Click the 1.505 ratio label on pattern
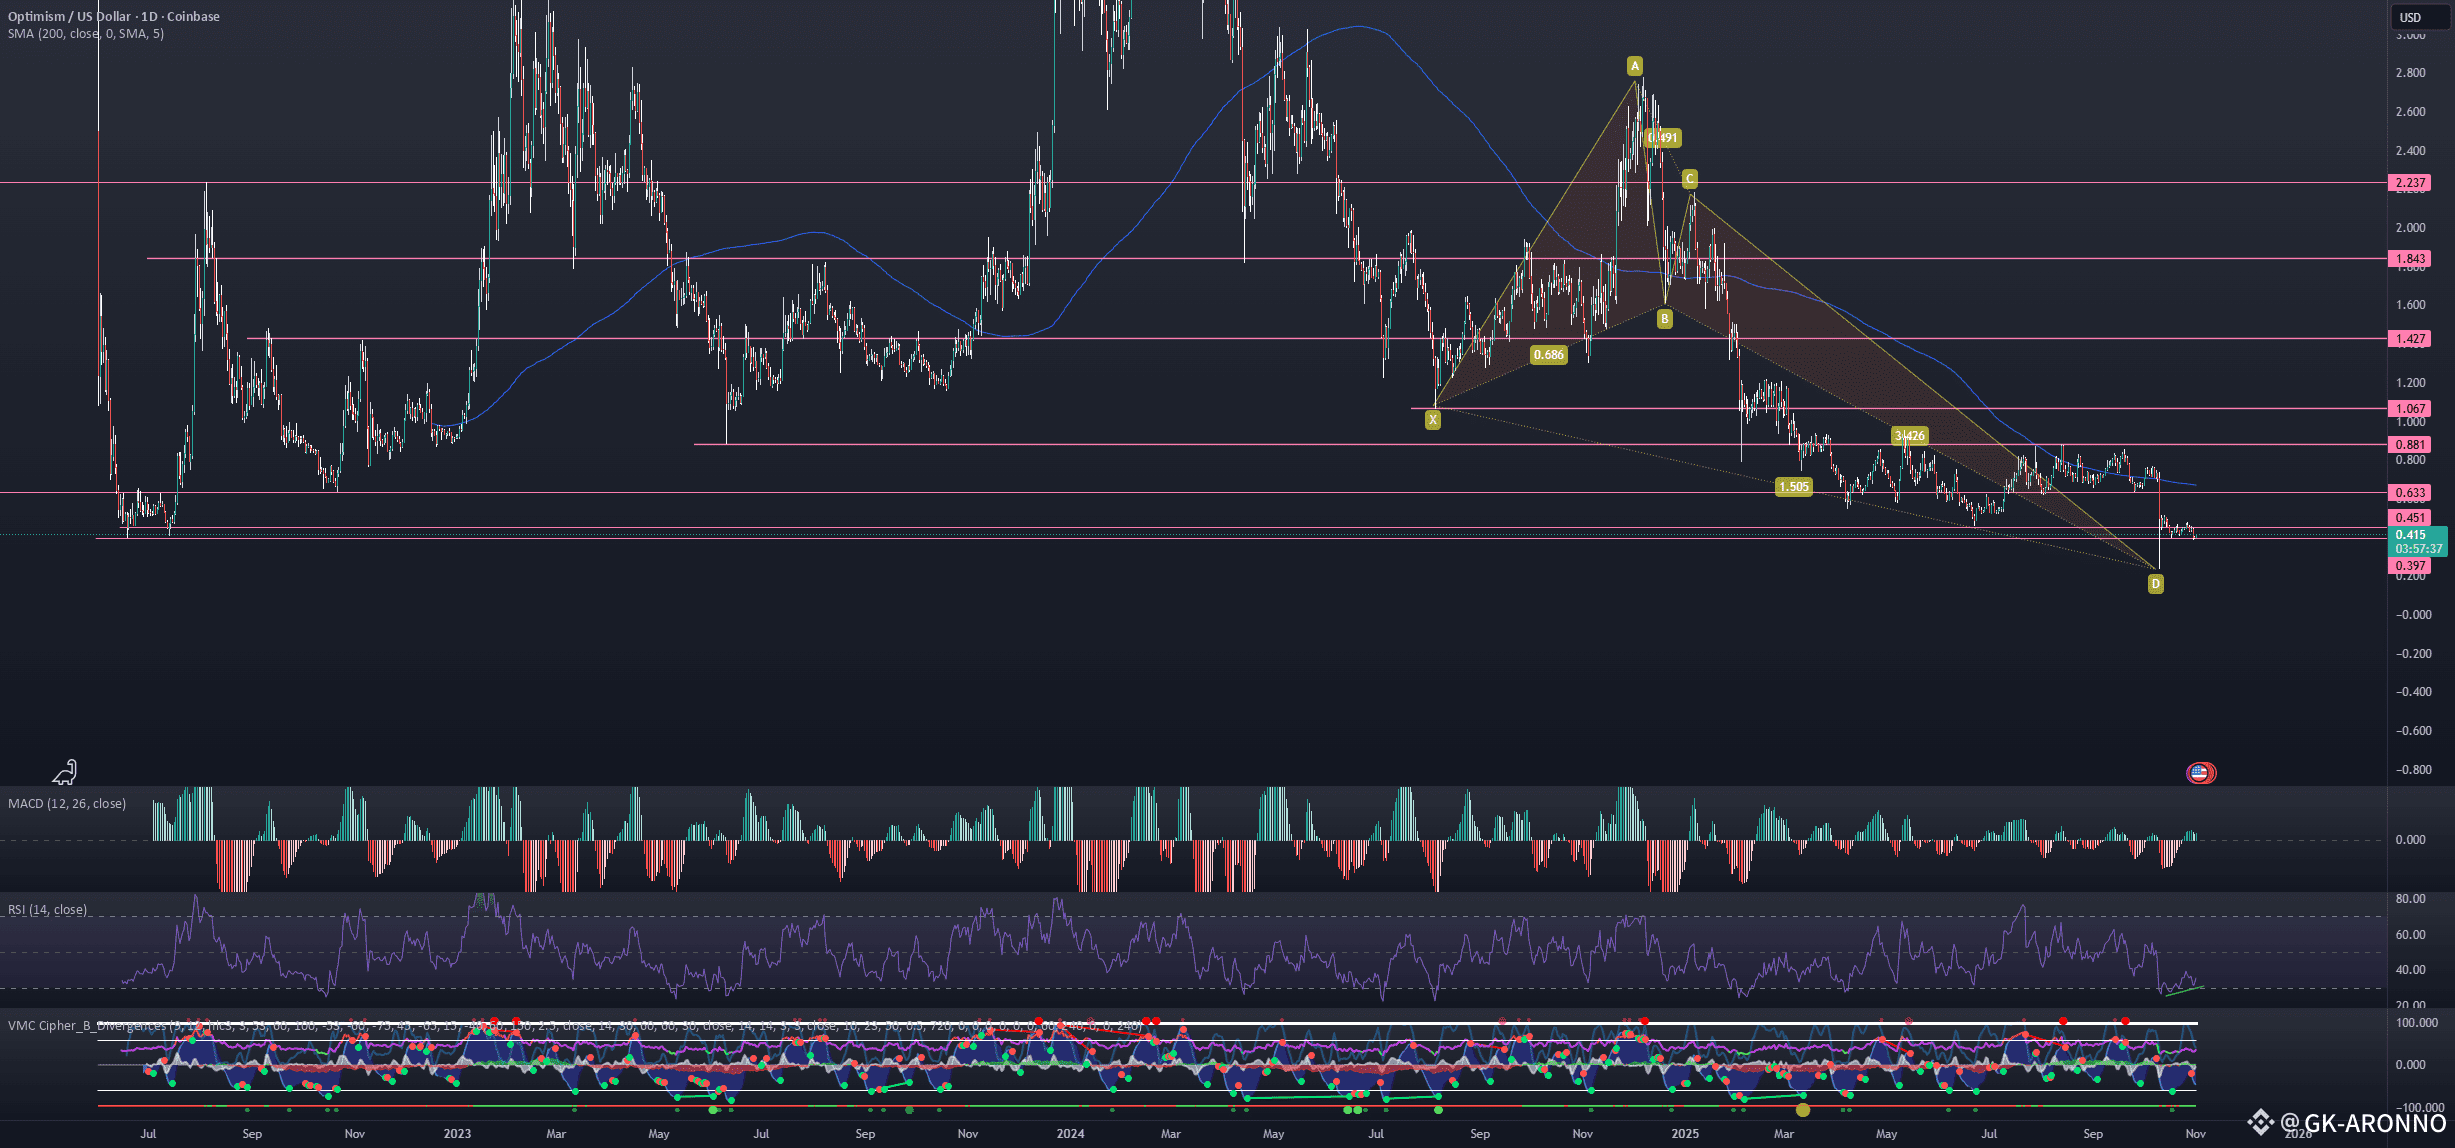Image resolution: width=2455 pixels, height=1148 pixels. 1793,487
